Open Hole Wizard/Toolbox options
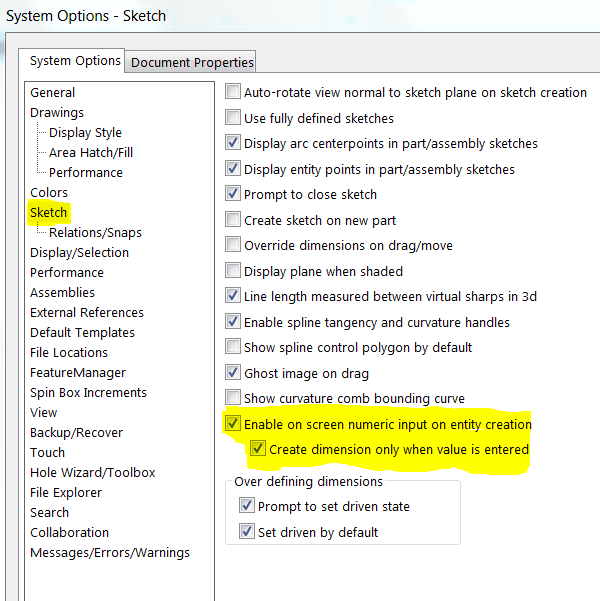This screenshot has width=600, height=601. (x=92, y=473)
